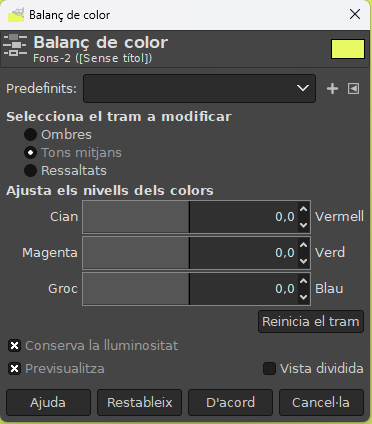The height and width of the screenshot is (424, 372).
Task: Decrease the Magenta-Verd value with down arrow
Action: tap(303, 261)
